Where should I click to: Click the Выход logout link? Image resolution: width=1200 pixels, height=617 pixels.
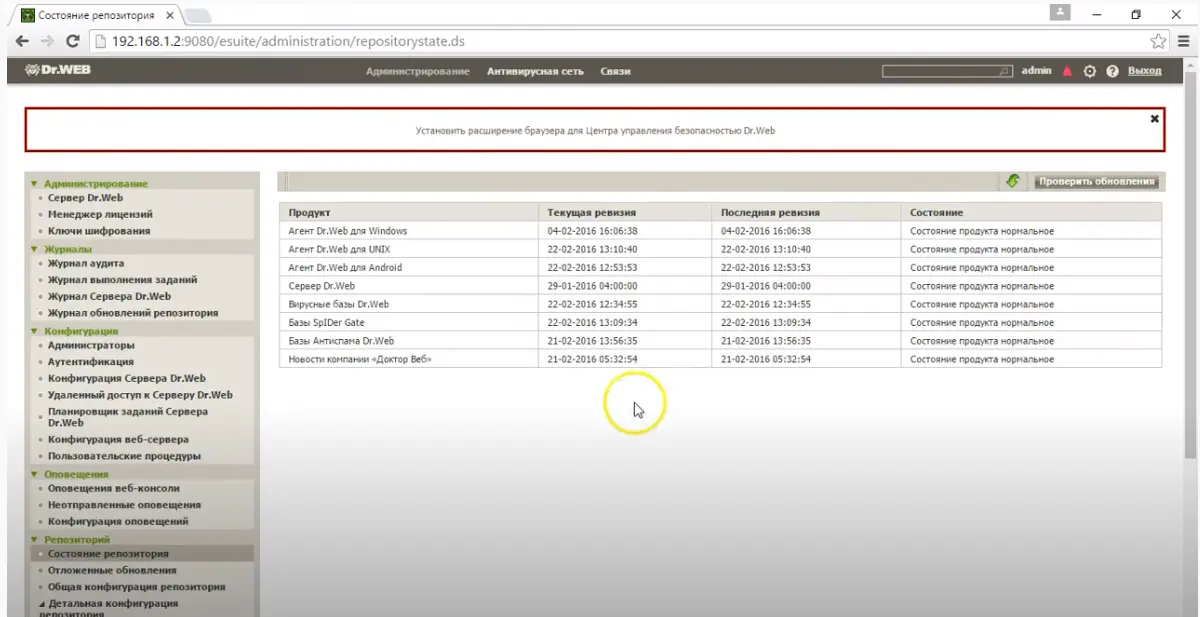[x=1144, y=71]
